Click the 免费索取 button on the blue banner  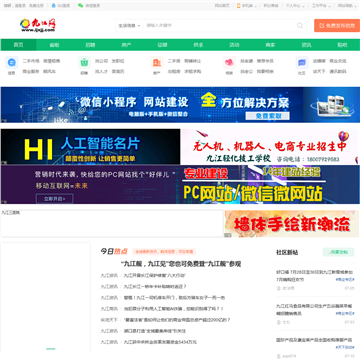[x=268, y=116]
